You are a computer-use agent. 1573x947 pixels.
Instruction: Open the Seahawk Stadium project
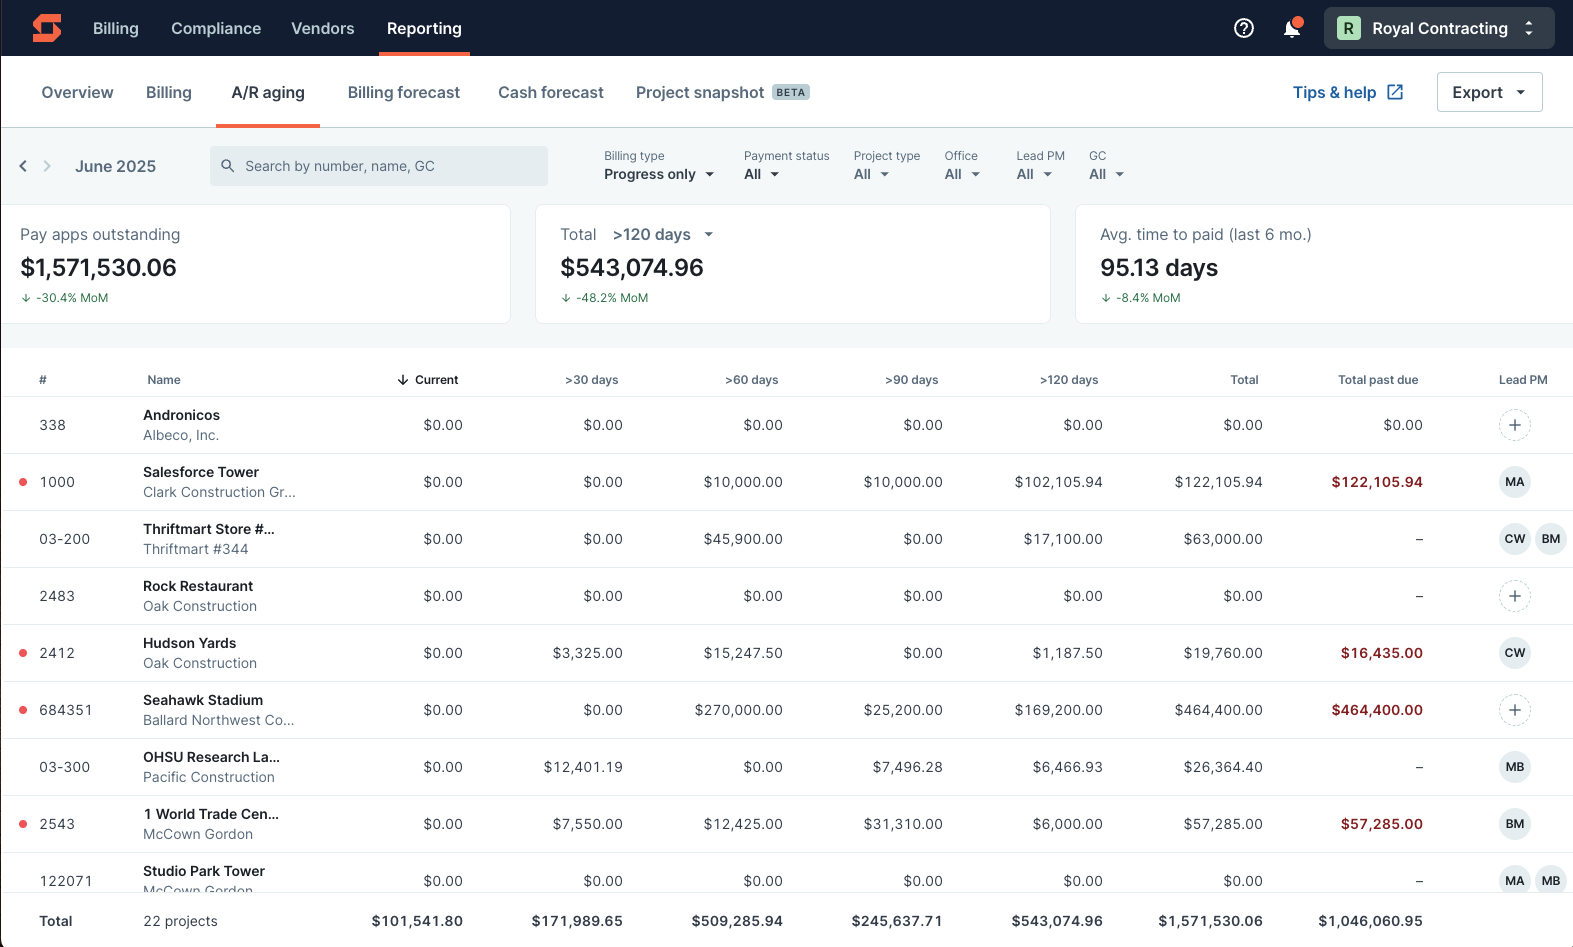coord(203,700)
